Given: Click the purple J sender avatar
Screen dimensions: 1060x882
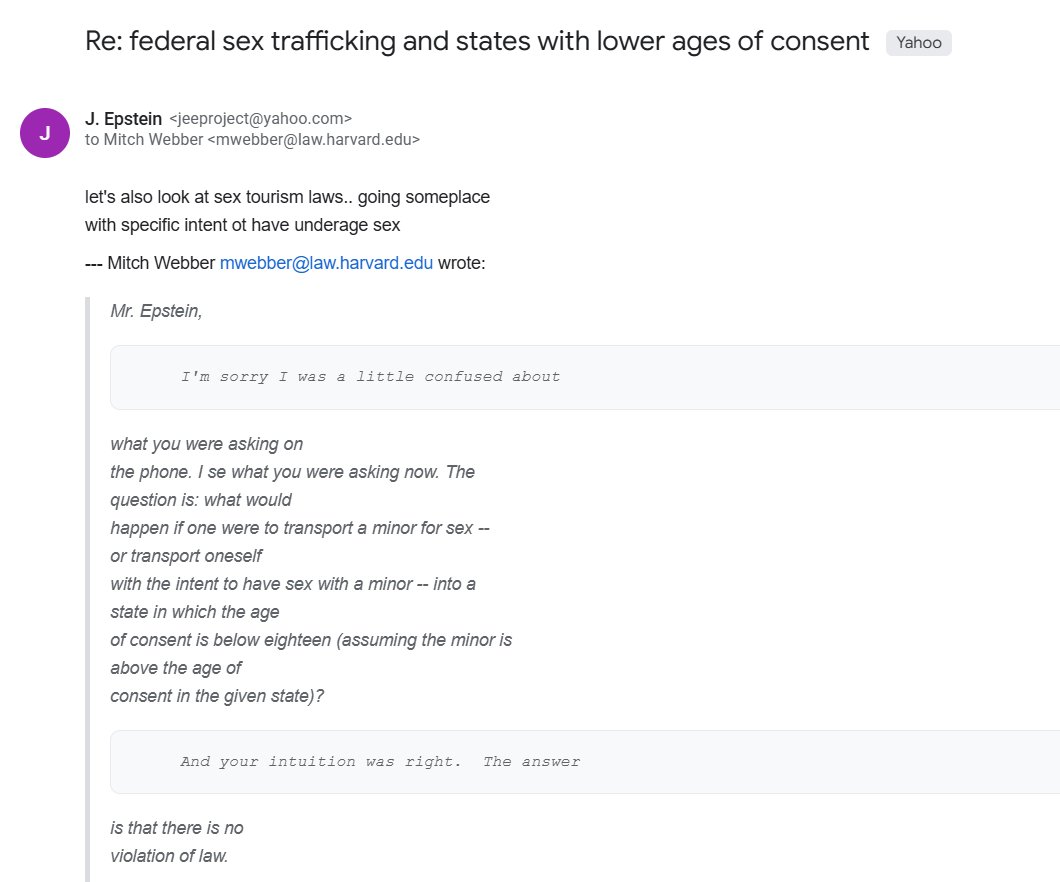Looking at the screenshot, I should coord(44,133).
